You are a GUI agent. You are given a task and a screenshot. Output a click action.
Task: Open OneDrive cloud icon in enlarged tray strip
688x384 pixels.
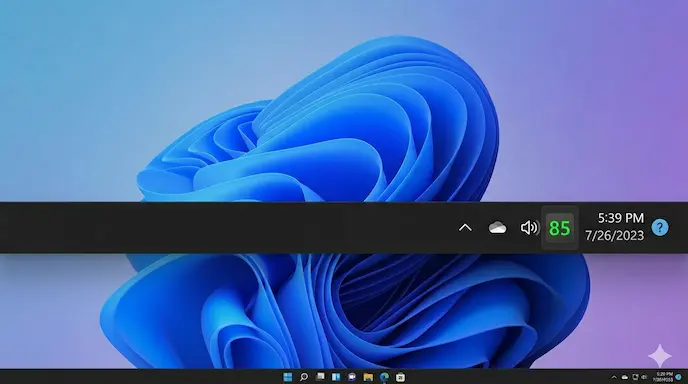point(498,228)
